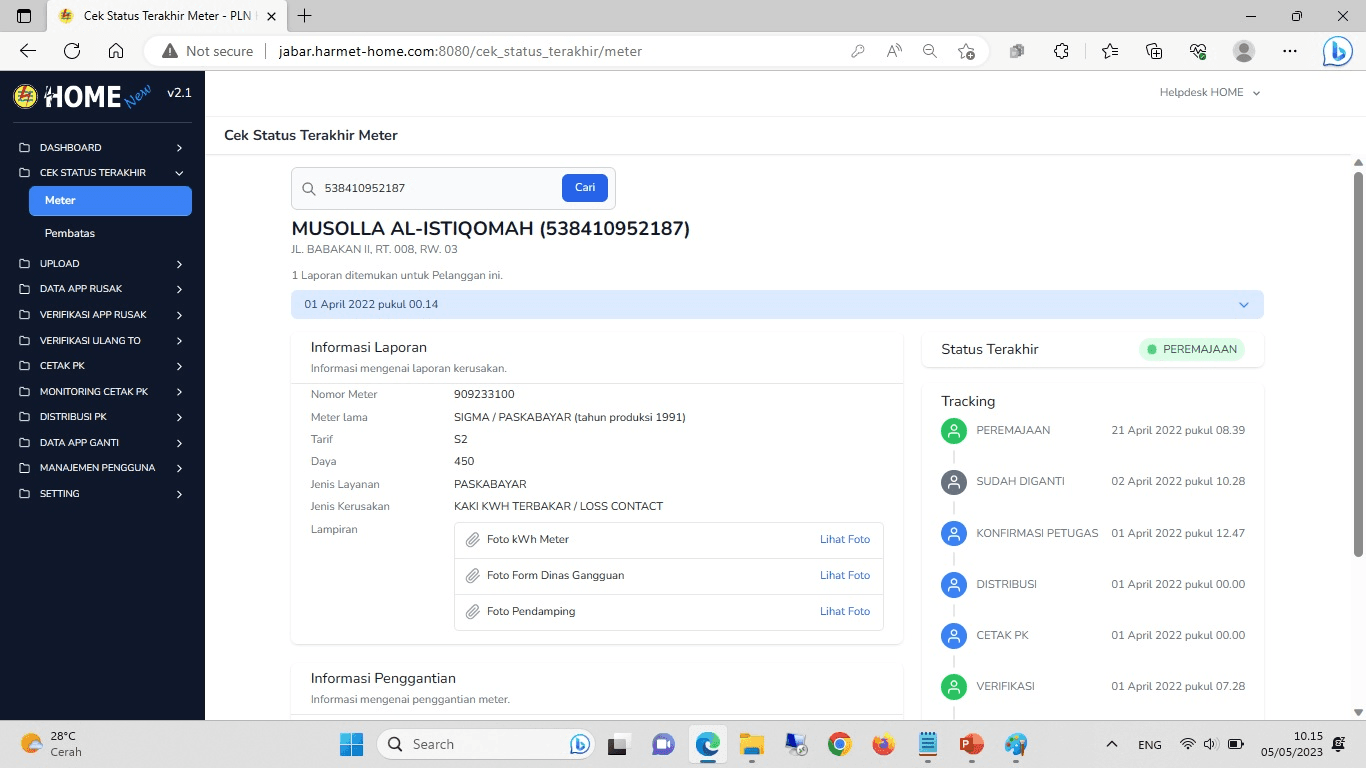This screenshot has height=768, width=1366.
Task: Click the weather widget showing 28°C Cerah
Action: 52,744
